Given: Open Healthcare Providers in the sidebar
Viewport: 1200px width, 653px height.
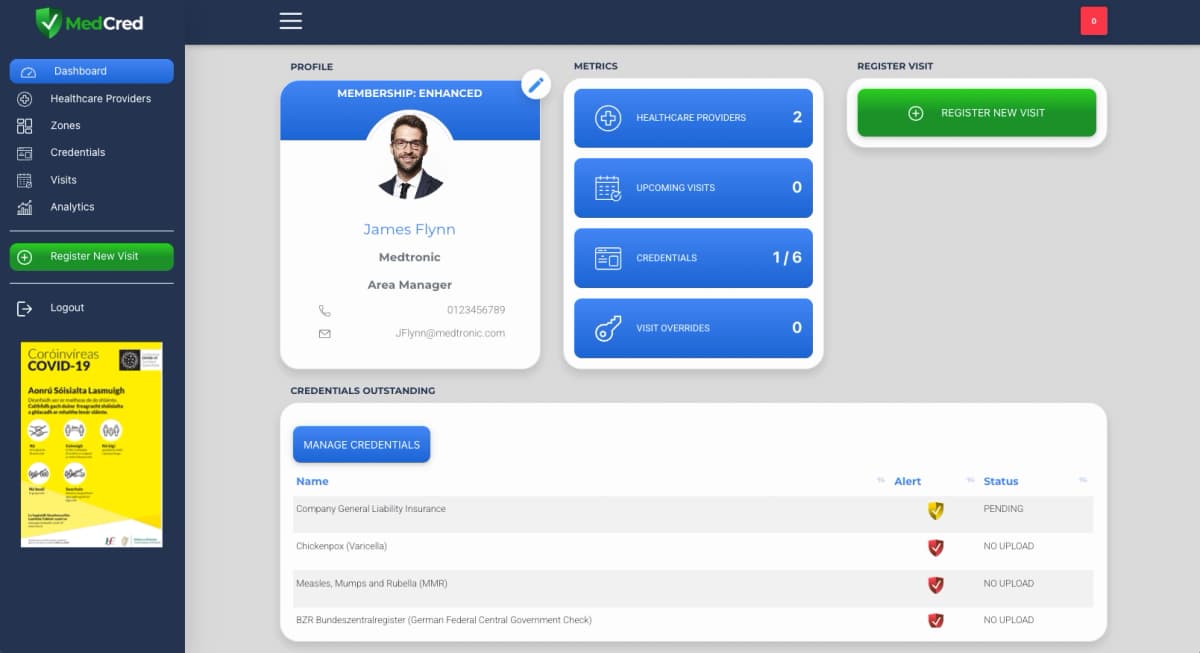Looking at the screenshot, I should pyautogui.click(x=100, y=99).
